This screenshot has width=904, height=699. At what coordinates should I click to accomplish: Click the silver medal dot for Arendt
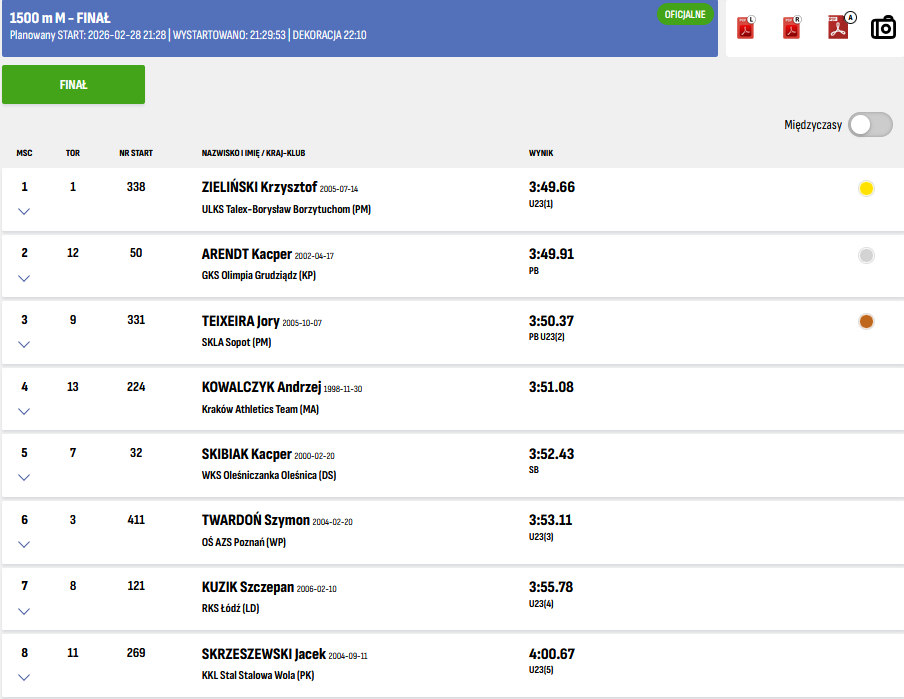tap(866, 255)
